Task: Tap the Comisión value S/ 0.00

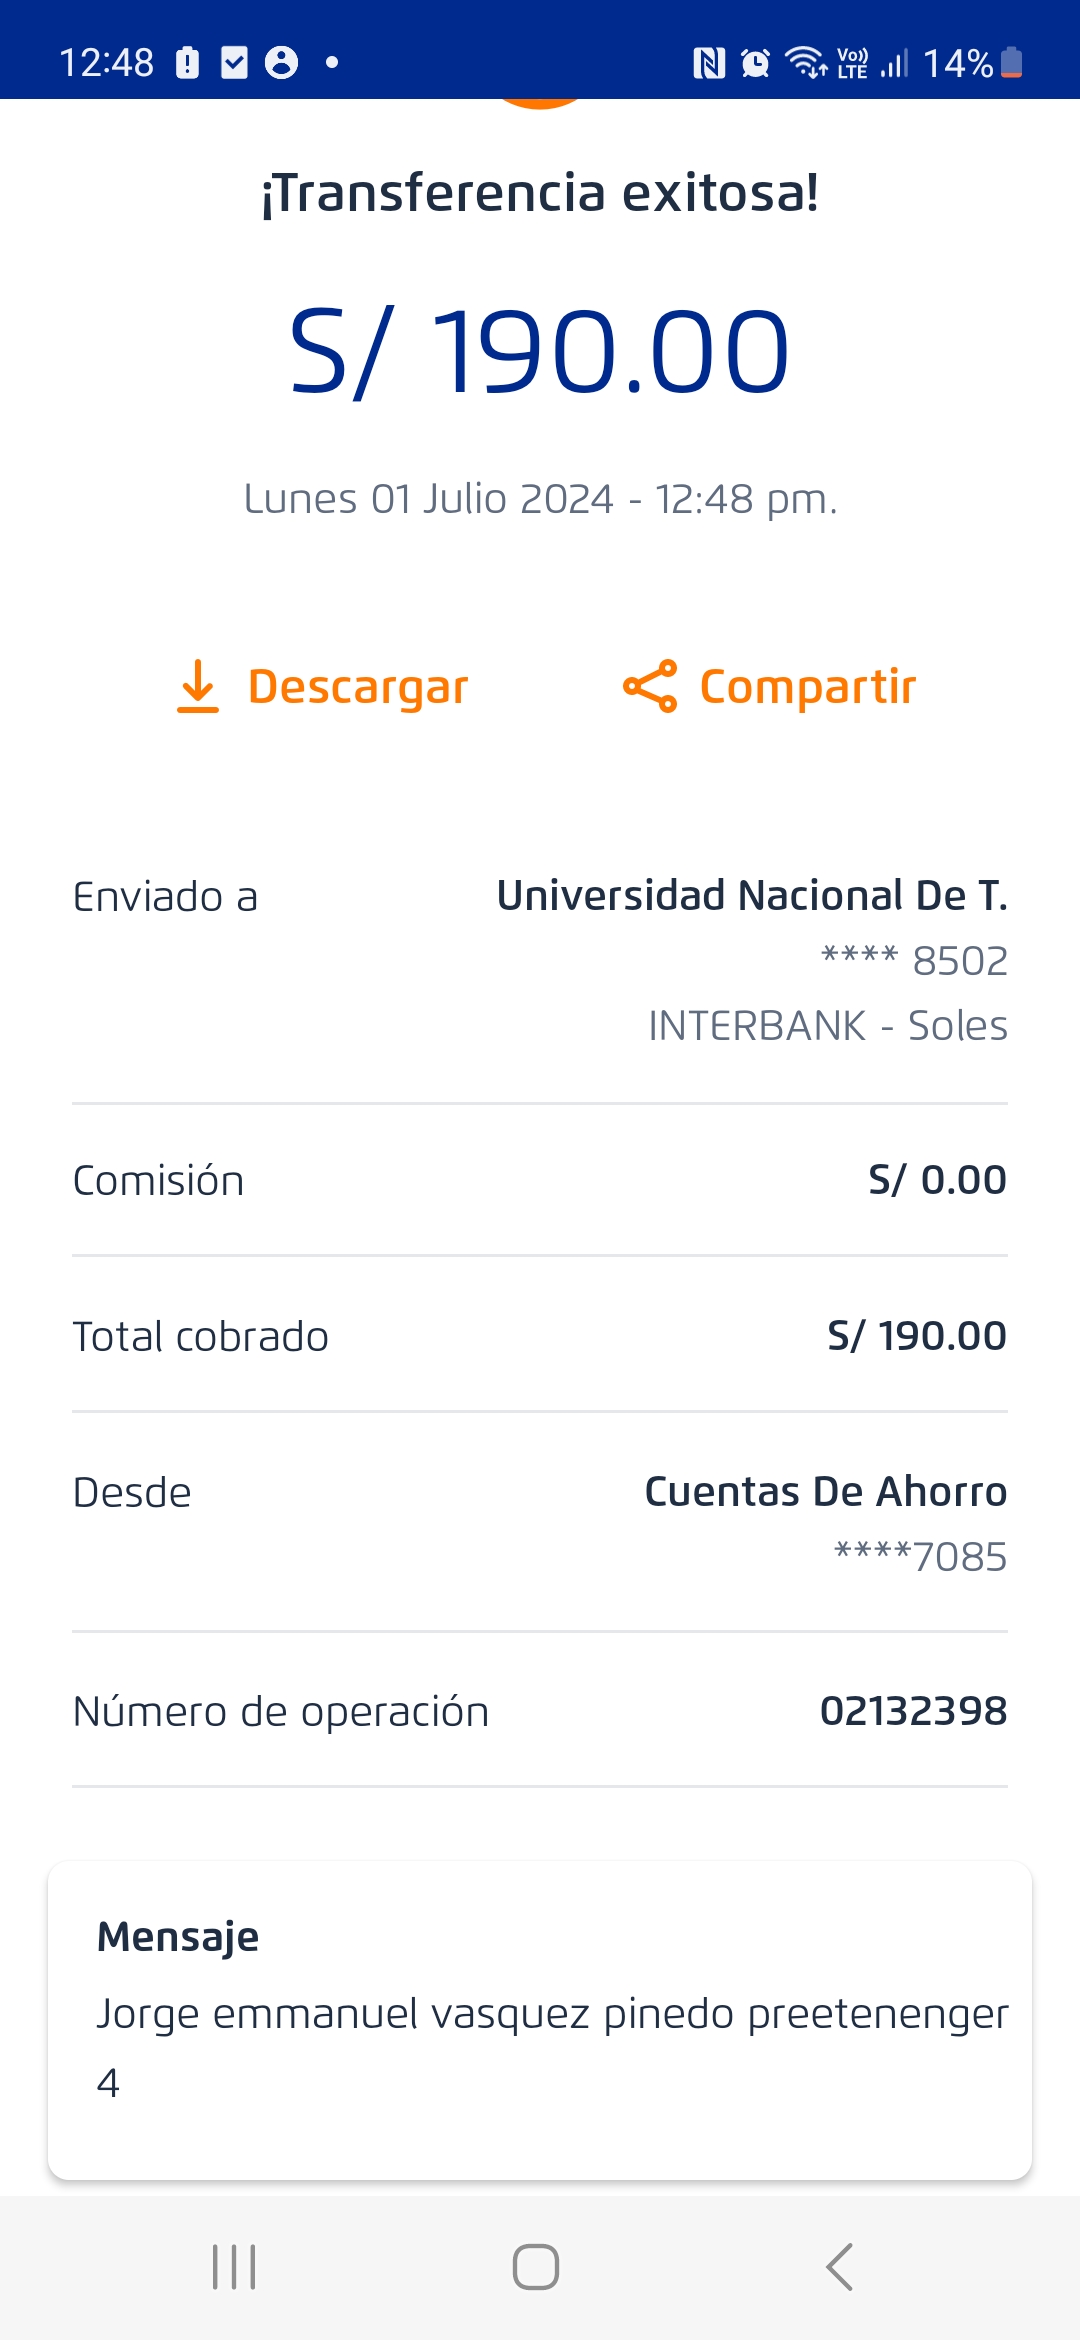Action: pyautogui.click(x=937, y=1180)
